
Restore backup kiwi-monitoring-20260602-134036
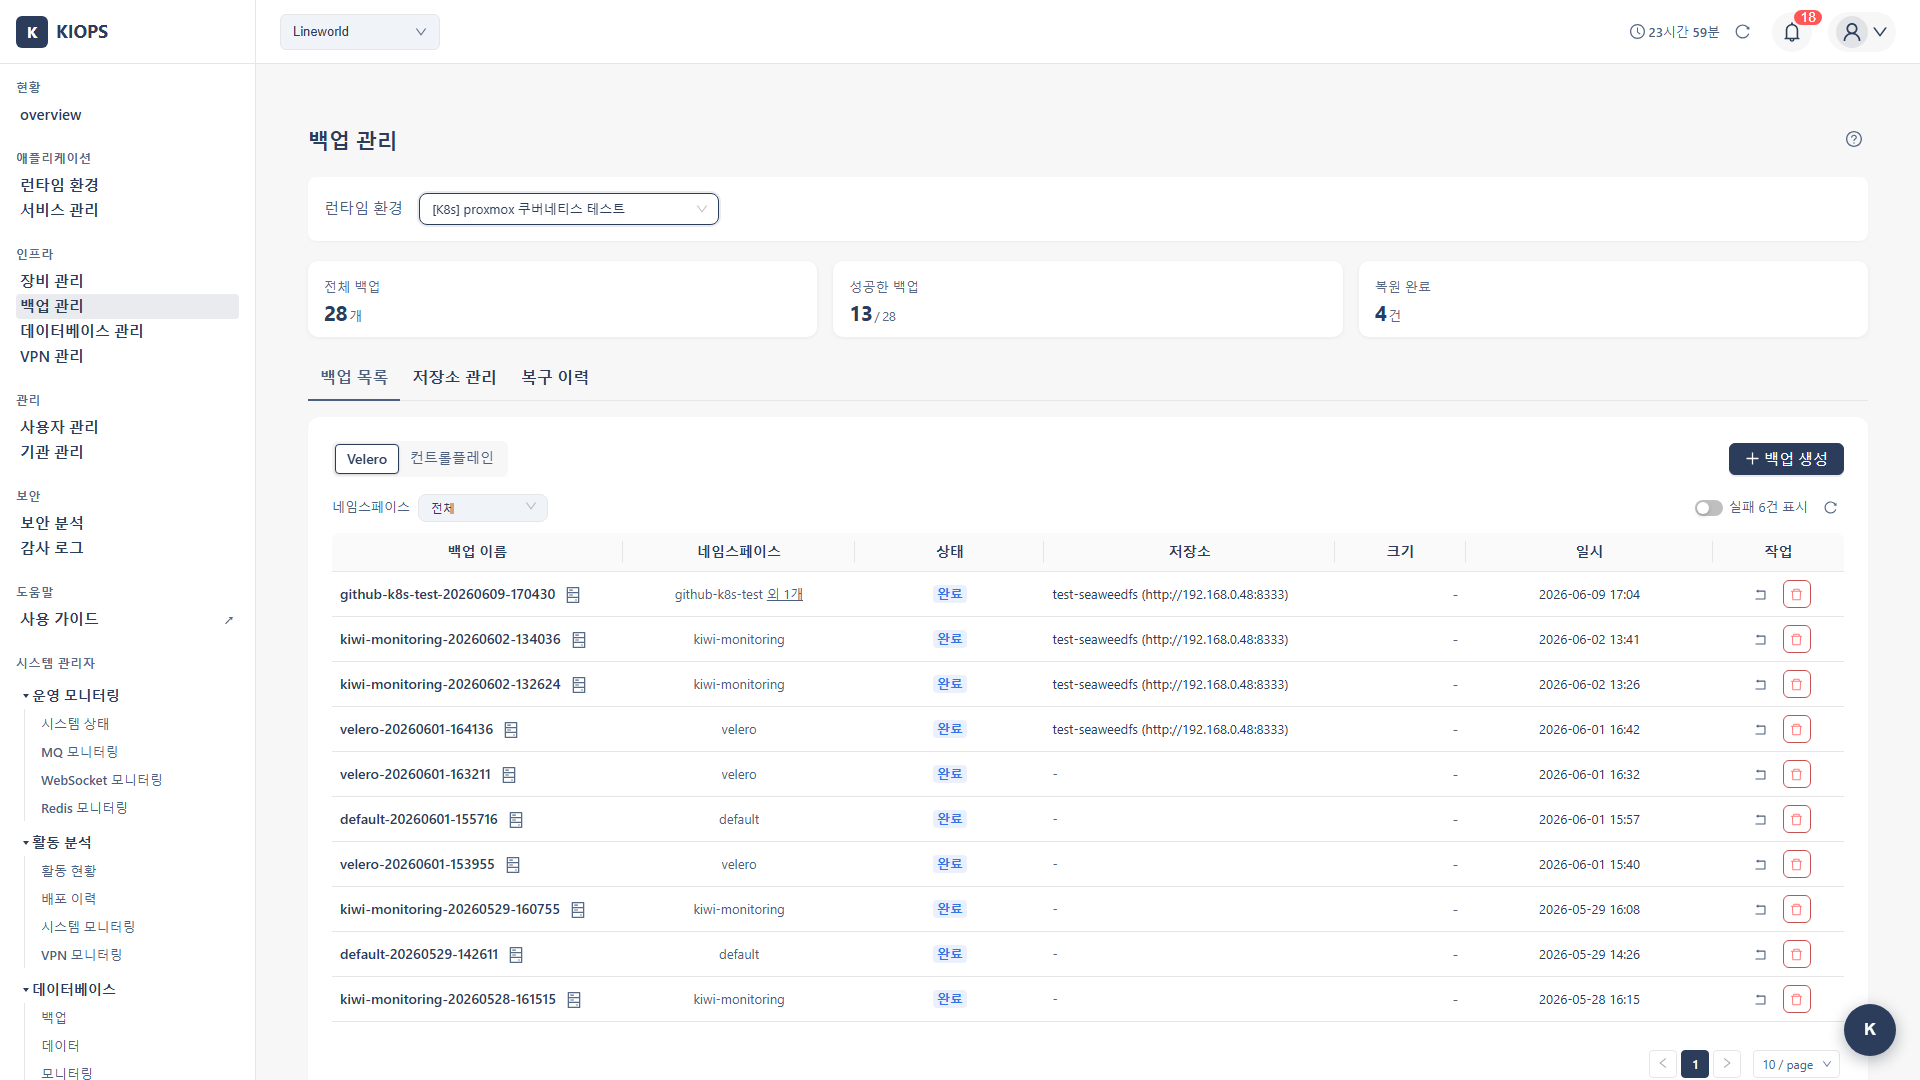(x=1761, y=640)
